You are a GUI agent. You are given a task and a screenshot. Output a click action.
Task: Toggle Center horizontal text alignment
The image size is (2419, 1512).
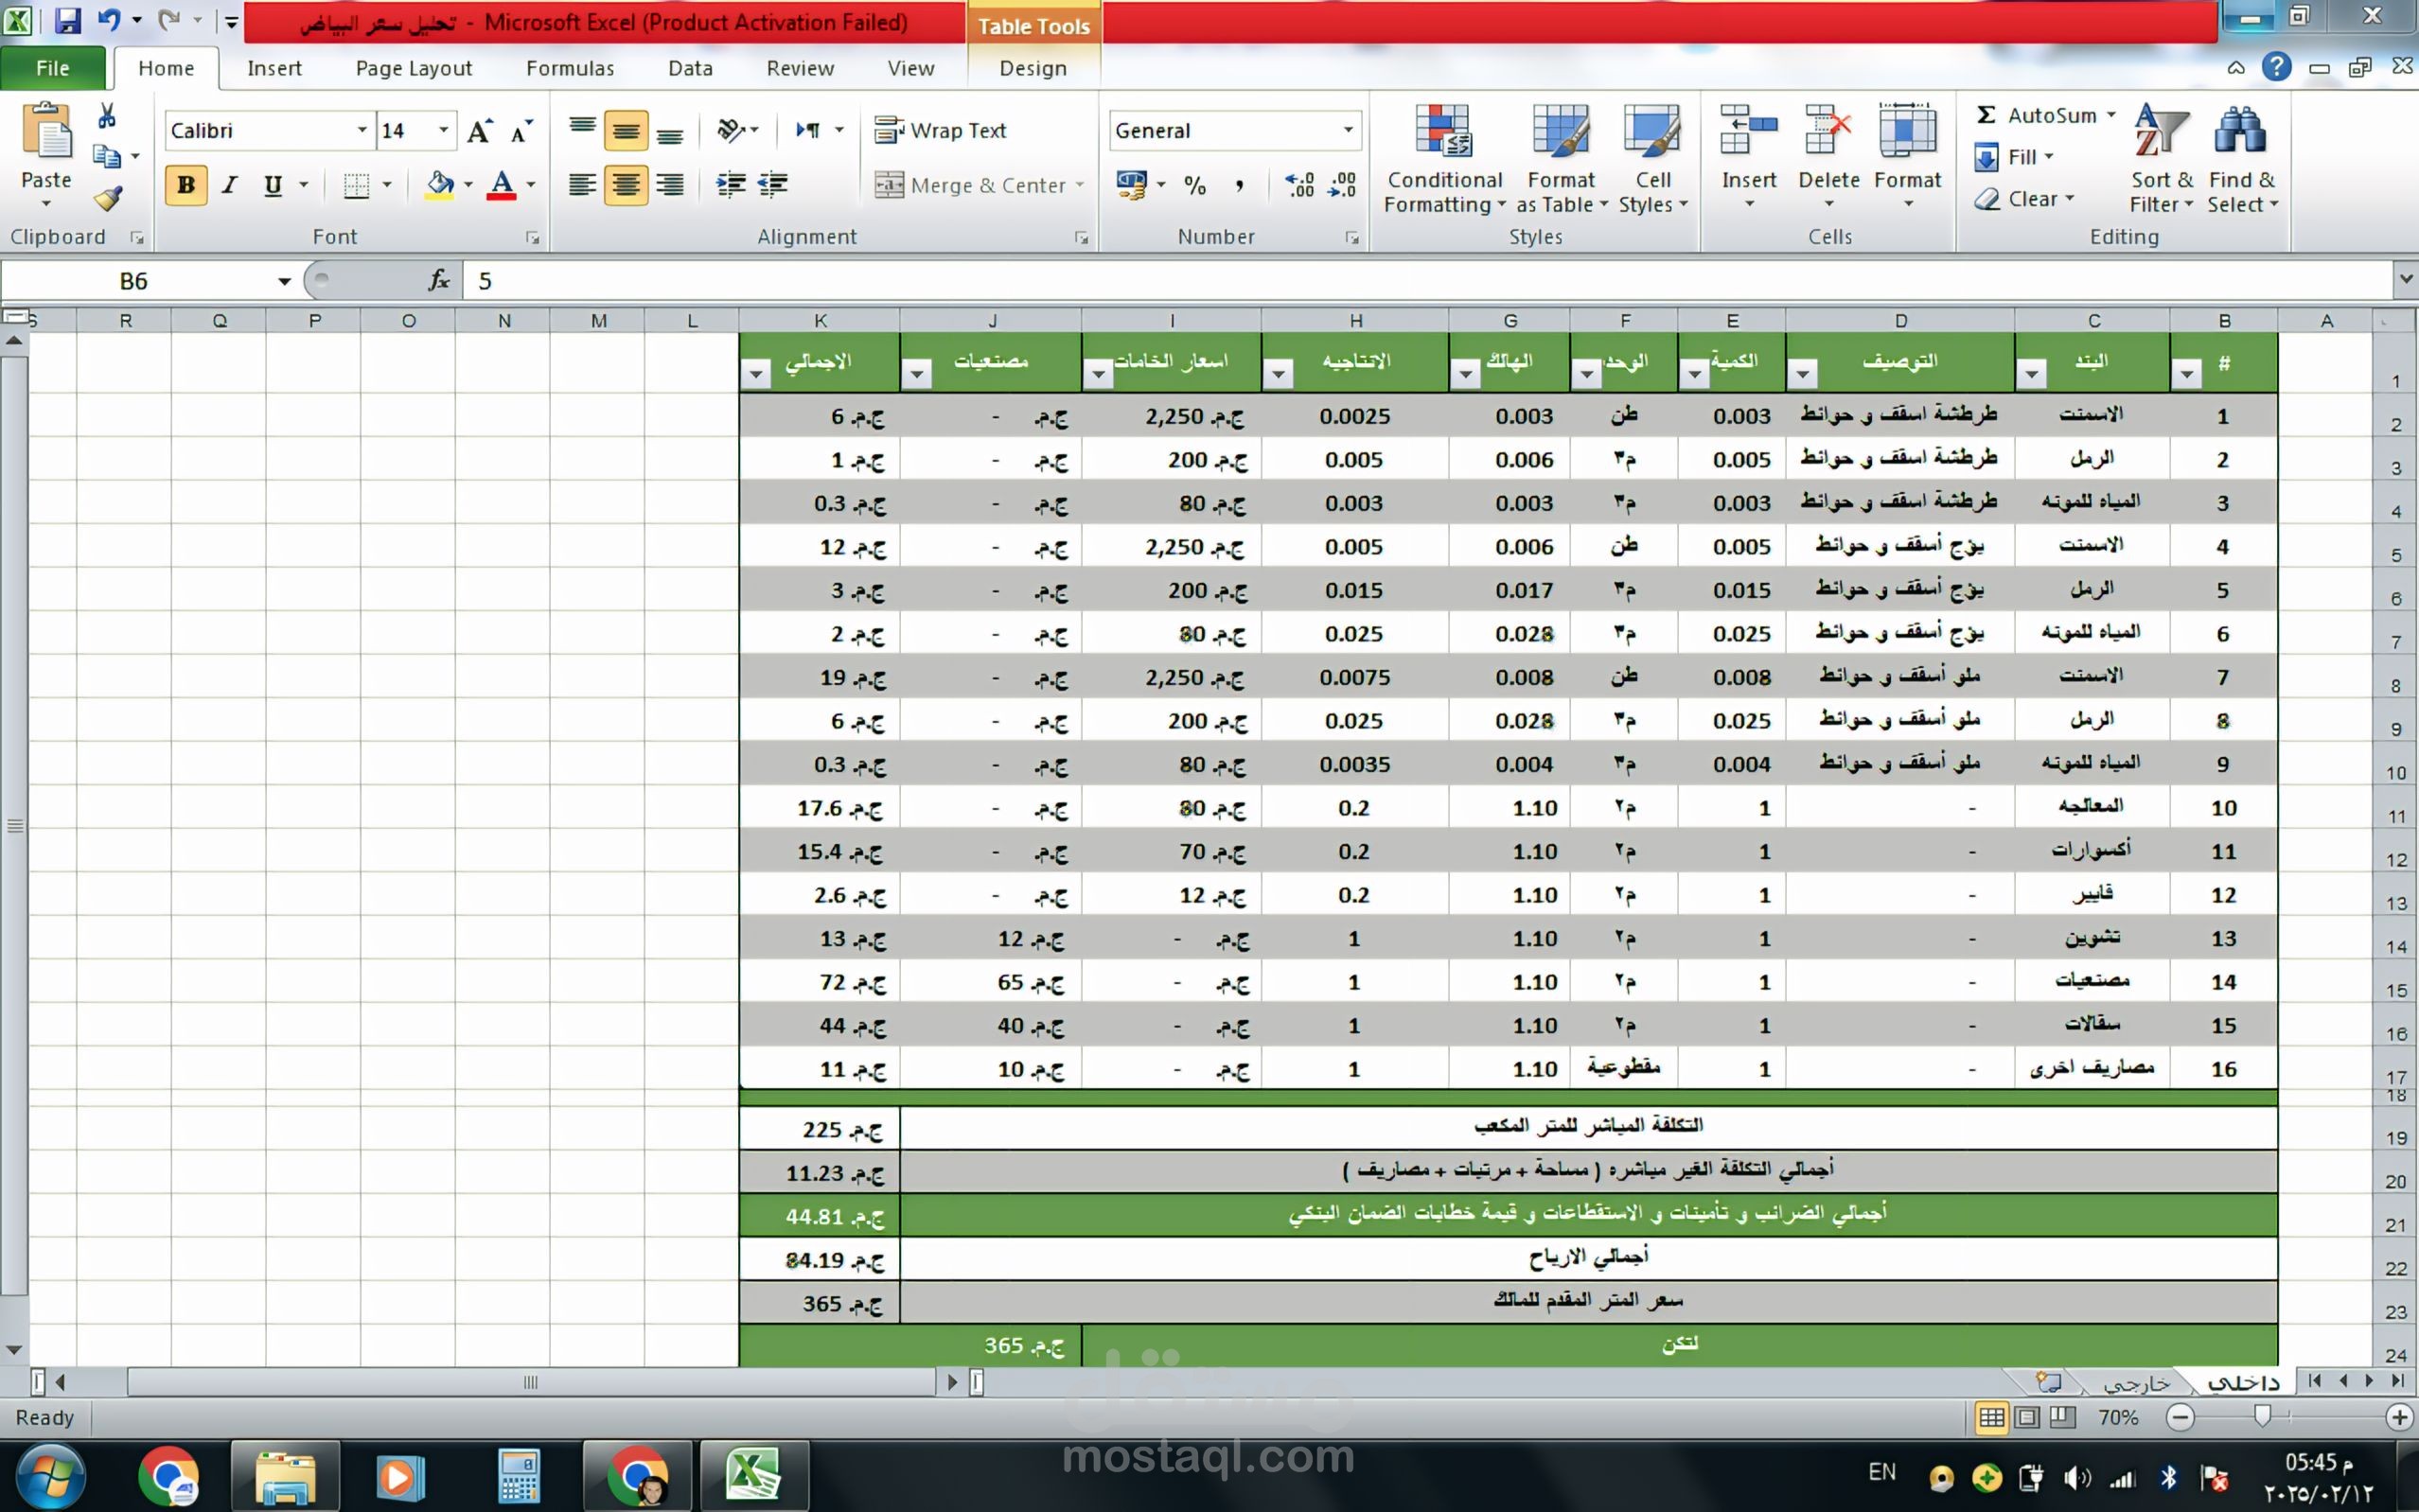626,185
